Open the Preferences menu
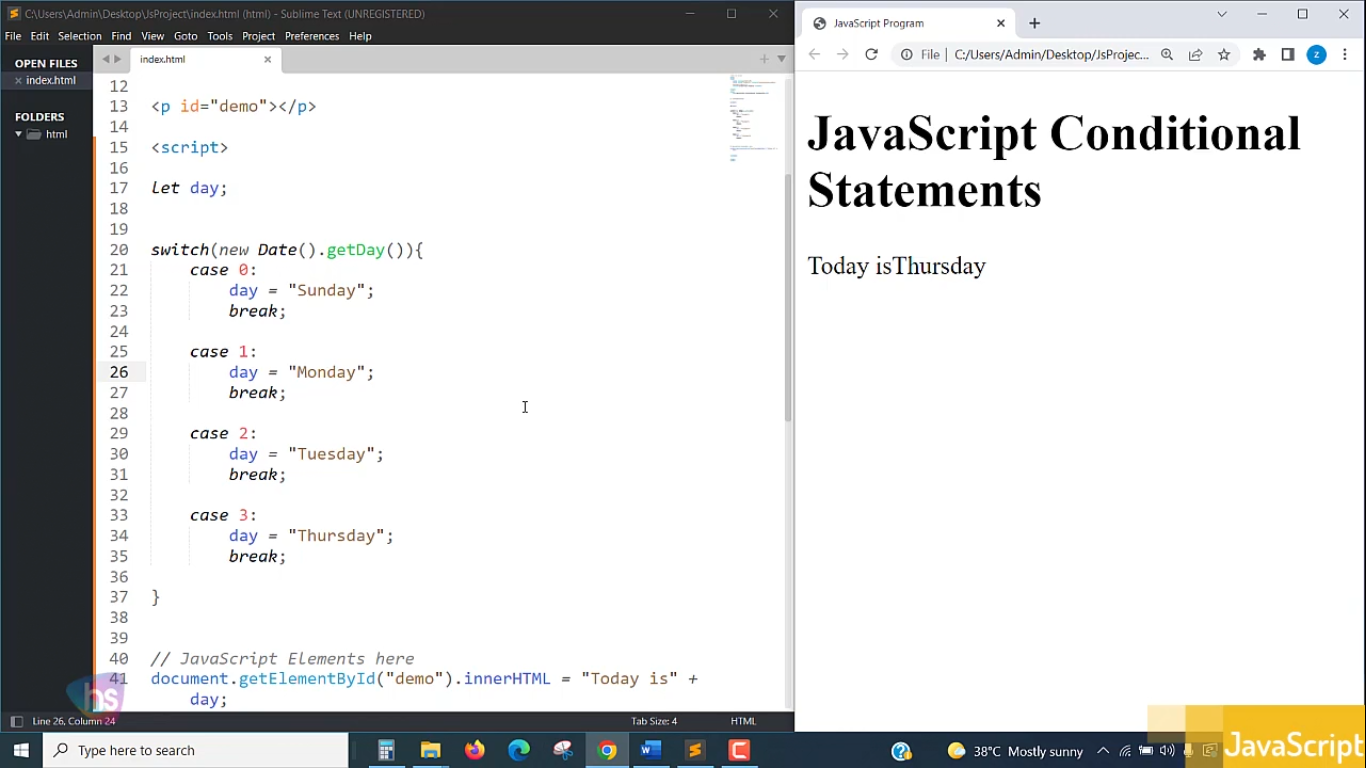Image resolution: width=1366 pixels, height=768 pixels. pos(311,36)
